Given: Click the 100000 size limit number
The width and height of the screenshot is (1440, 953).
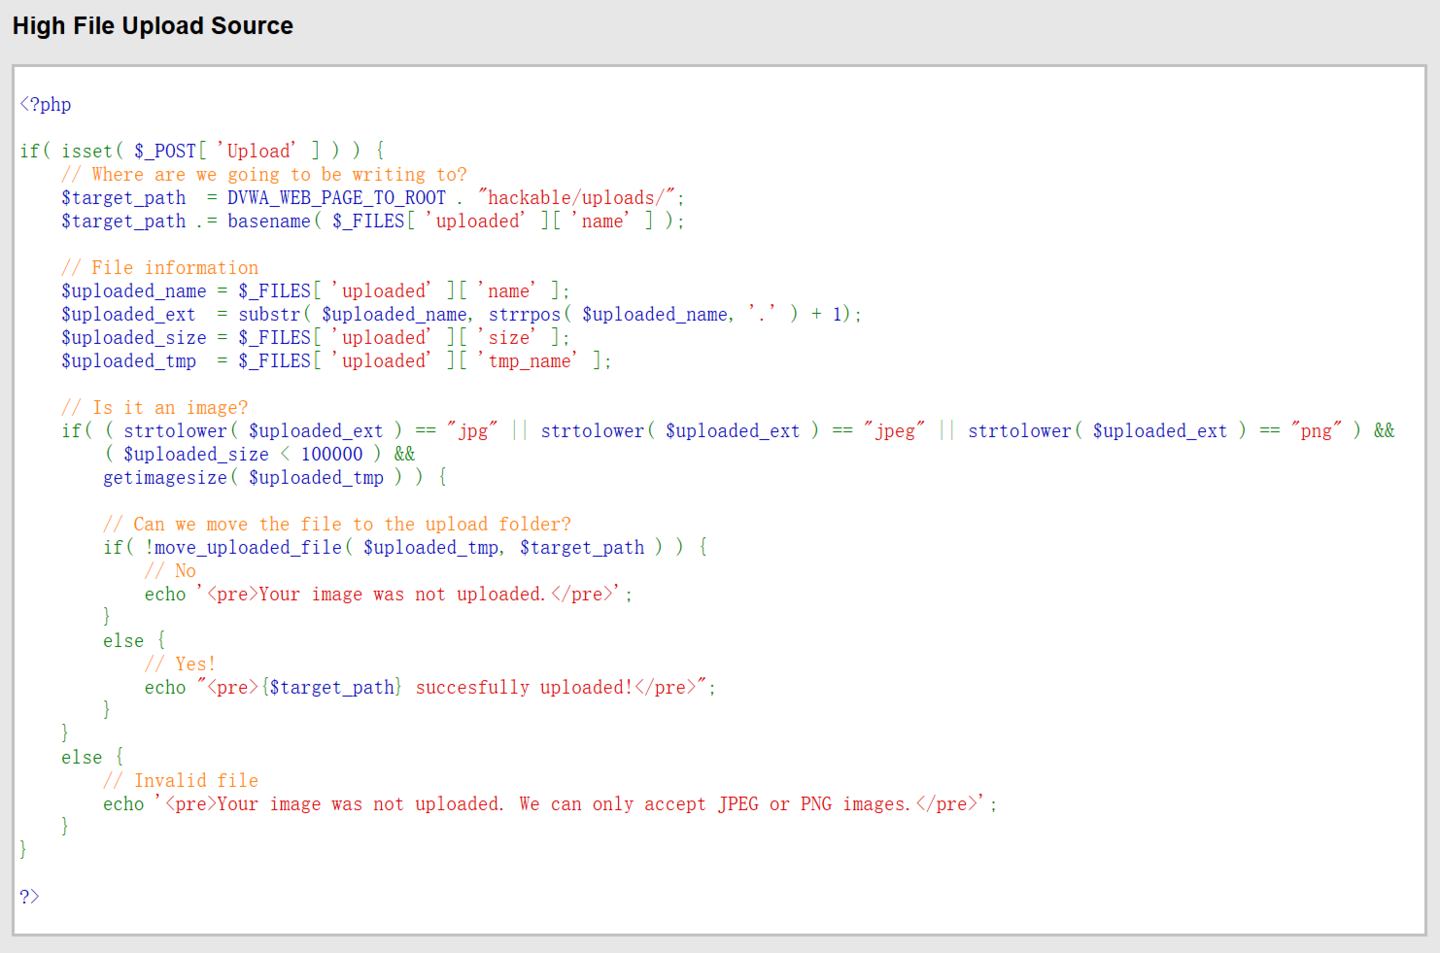Looking at the screenshot, I should [x=332, y=455].
